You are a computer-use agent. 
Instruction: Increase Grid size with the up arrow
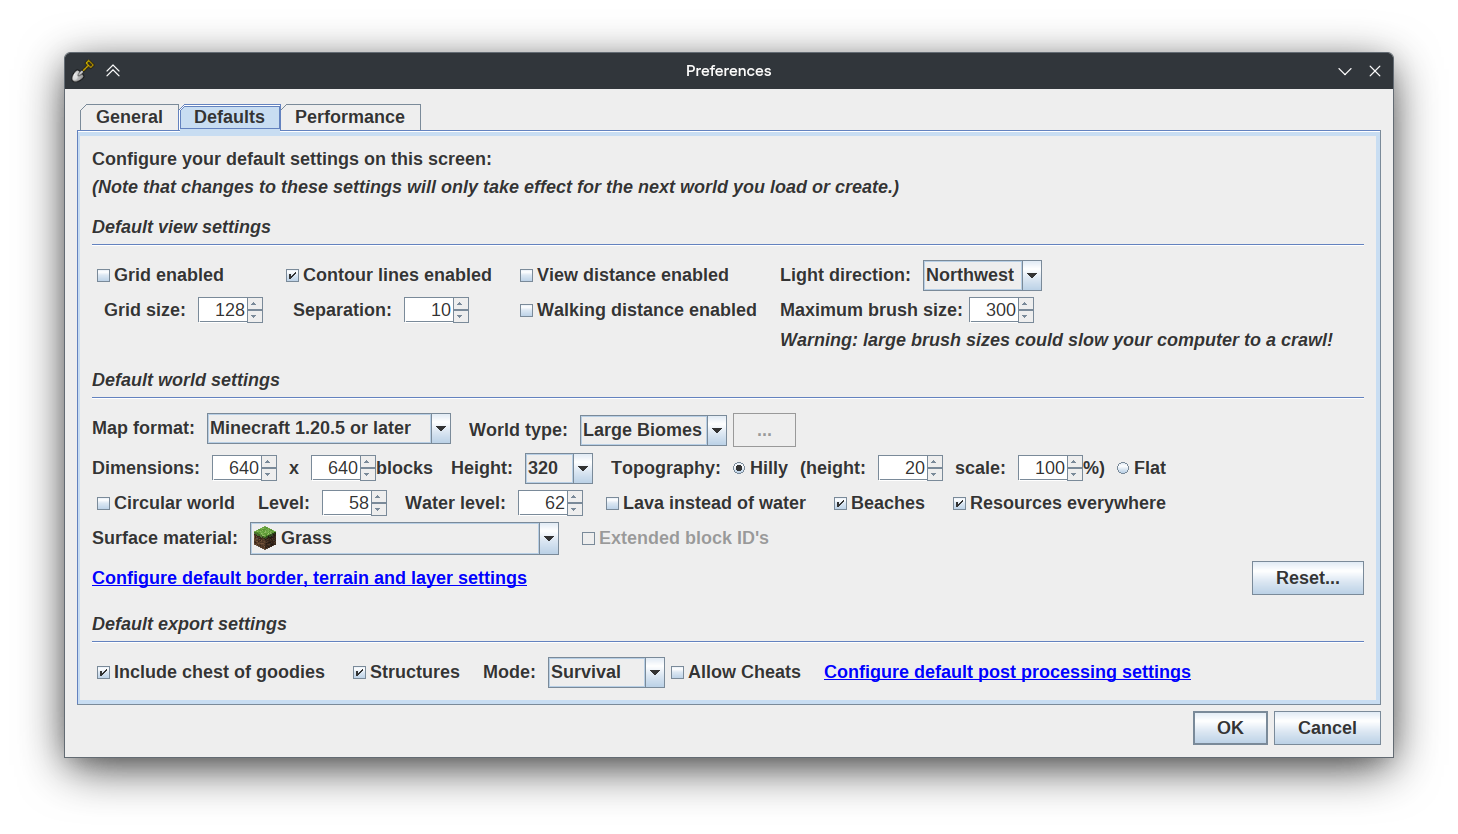coord(255,304)
